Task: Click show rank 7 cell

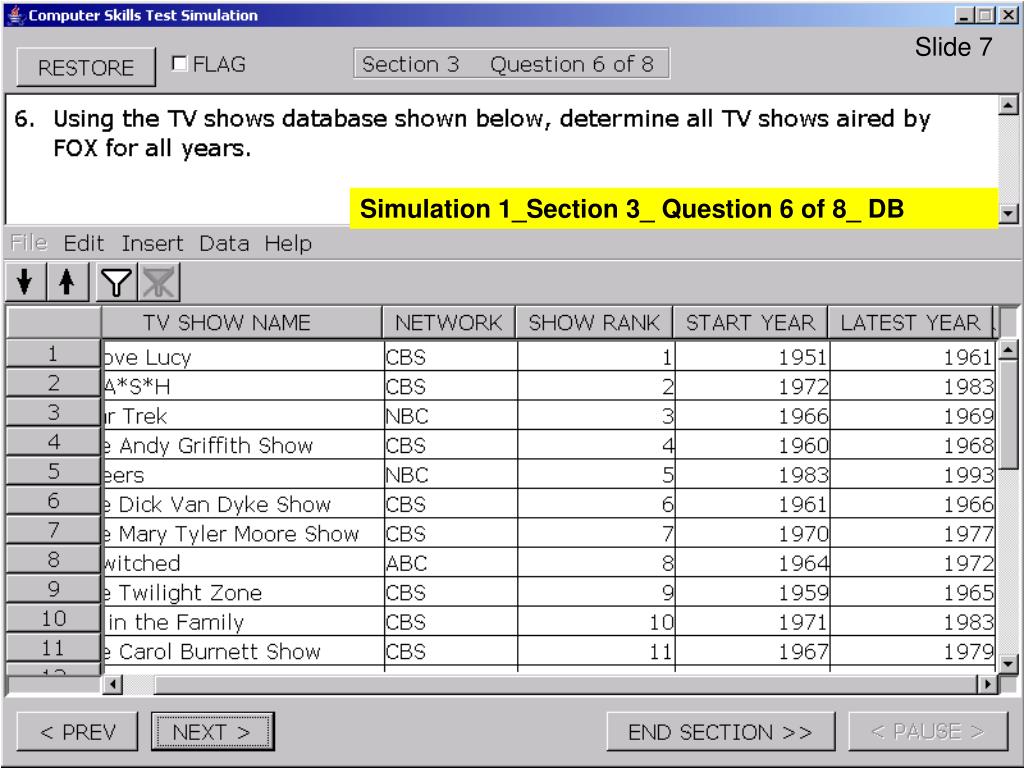Action: click(x=596, y=533)
